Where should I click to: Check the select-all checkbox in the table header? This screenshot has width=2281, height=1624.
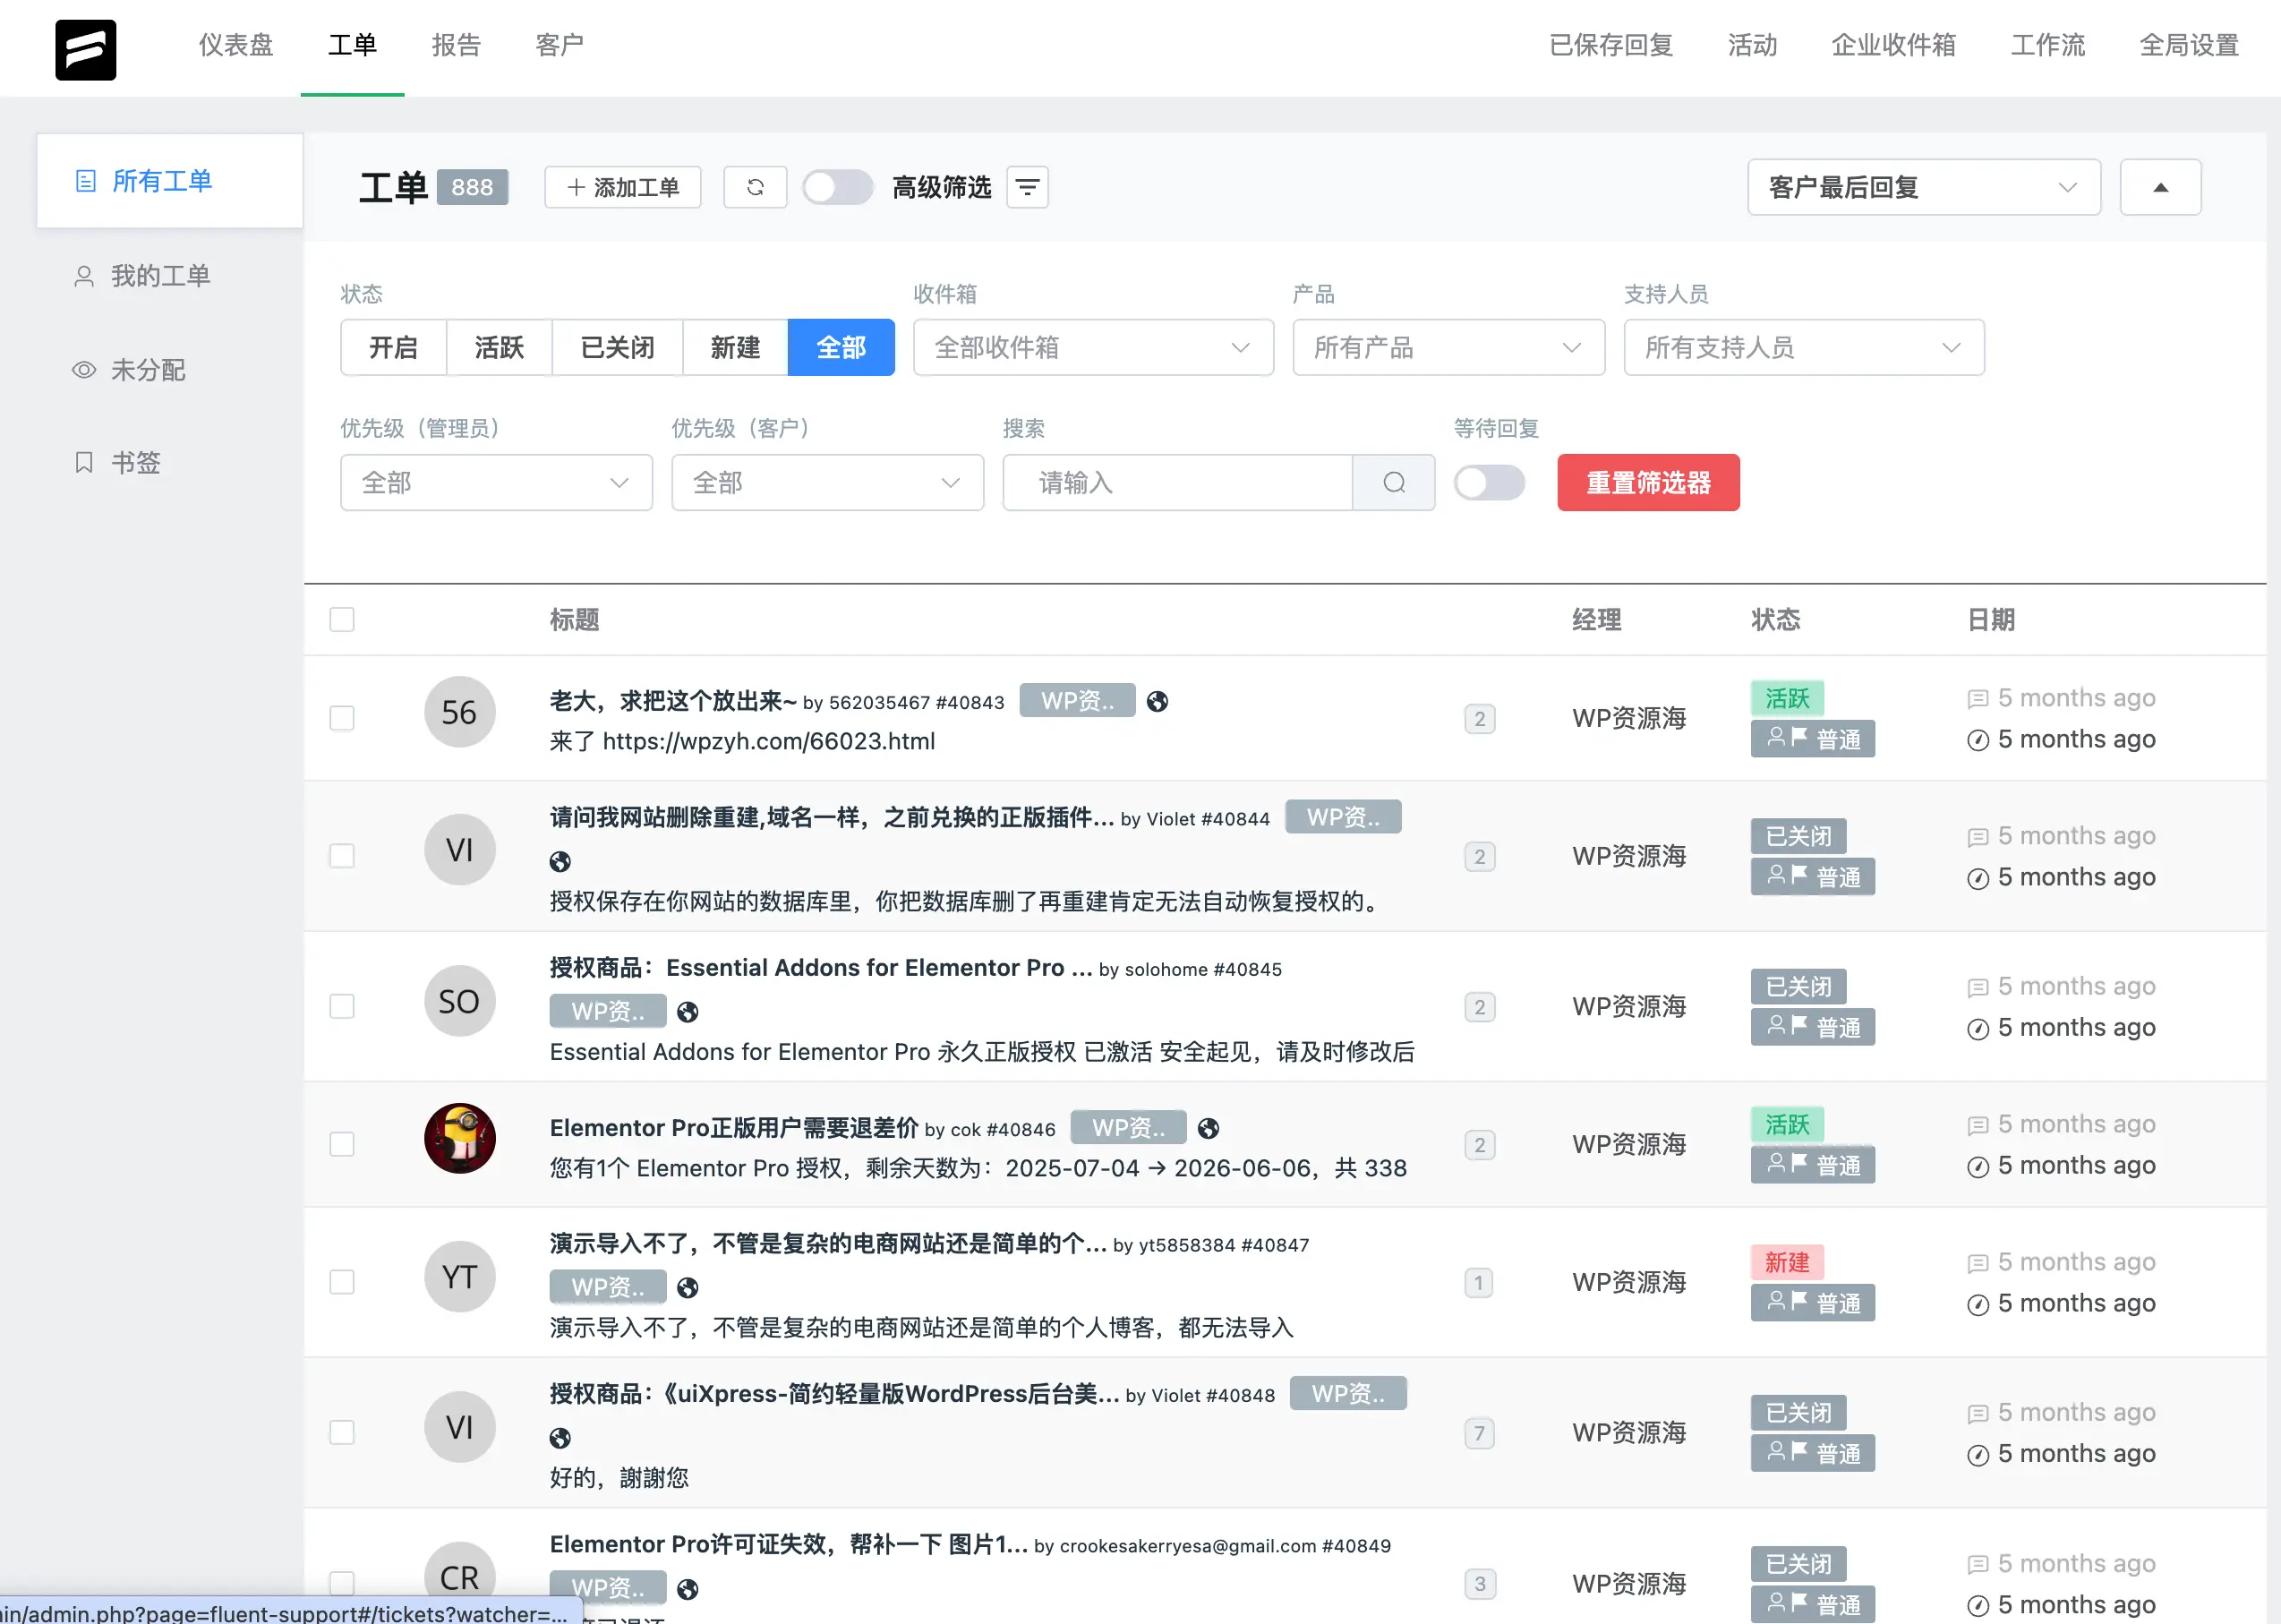[x=341, y=620]
